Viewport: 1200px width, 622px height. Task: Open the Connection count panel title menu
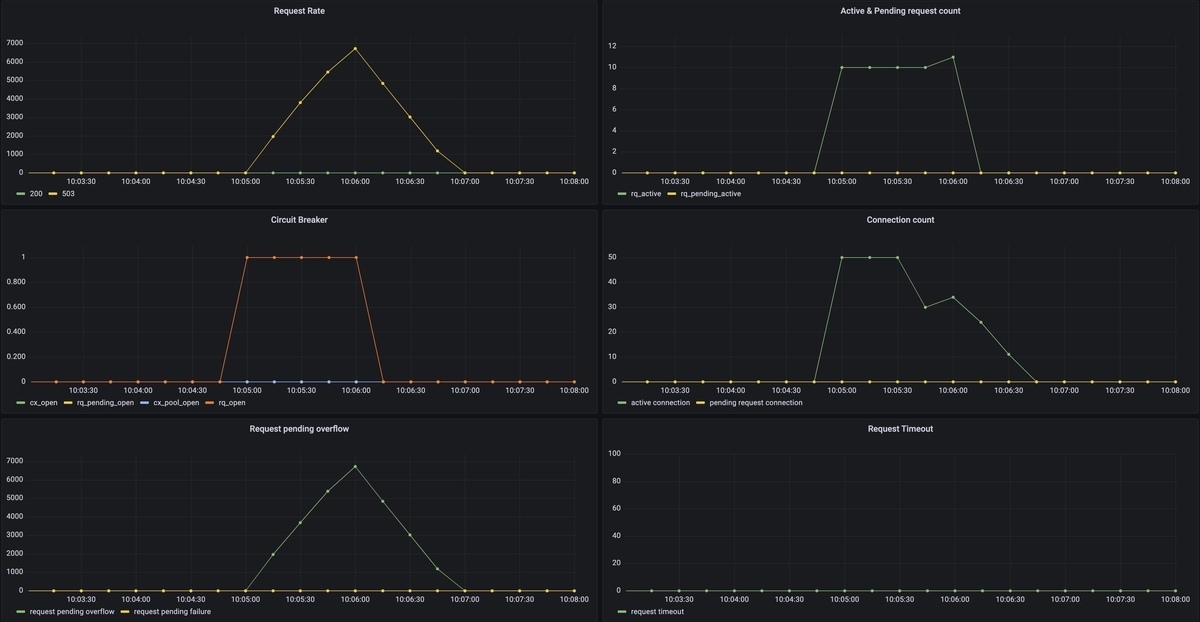(900, 220)
